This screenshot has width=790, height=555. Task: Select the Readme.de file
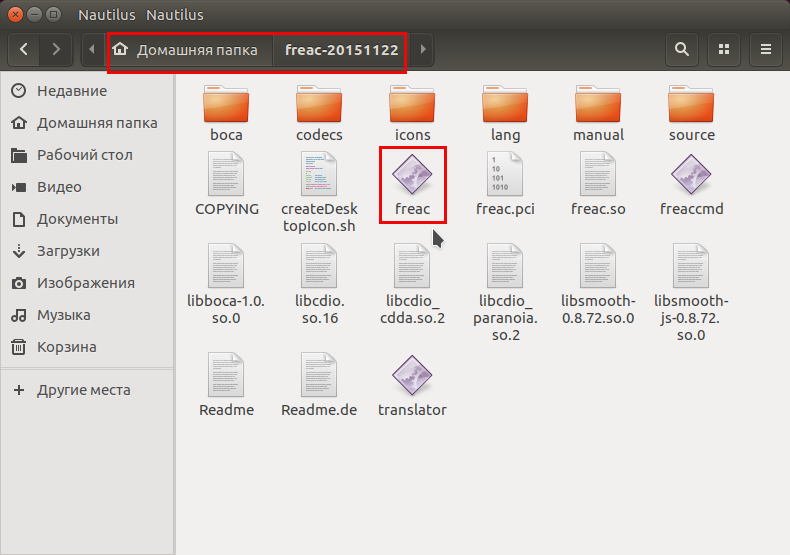[x=319, y=385]
